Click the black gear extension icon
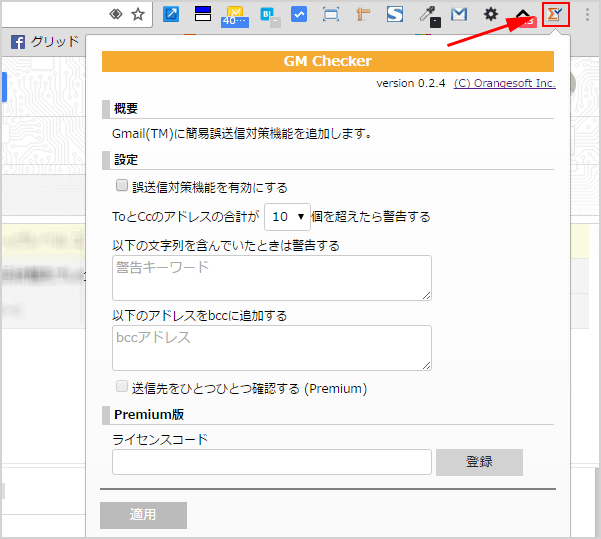The height and width of the screenshot is (539, 601). (x=491, y=15)
